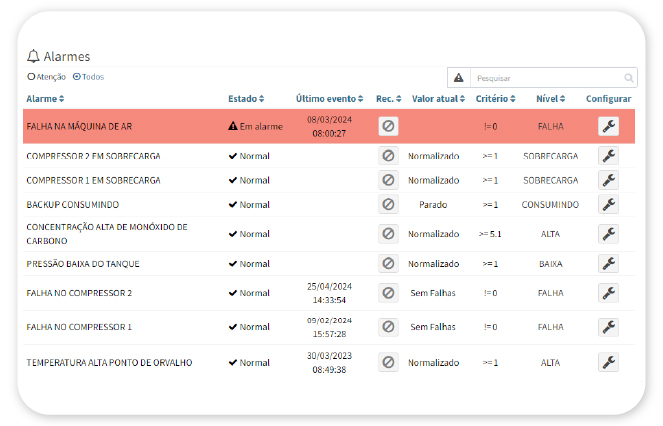Configure the BACKUP CONSUMINDO alarm
Image resolution: width=663 pixels, height=426 pixels.
608,204
